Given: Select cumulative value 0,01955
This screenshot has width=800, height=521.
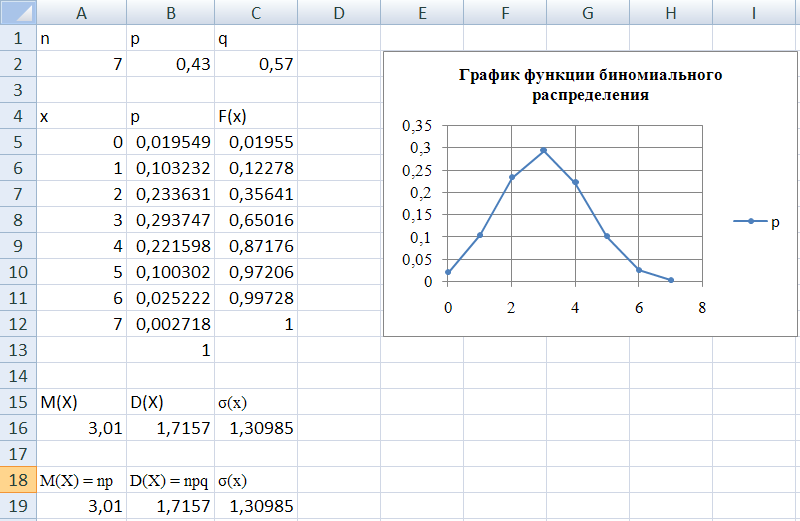Looking at the screenshot, I should pyautogui.click(x=256, y=142).
